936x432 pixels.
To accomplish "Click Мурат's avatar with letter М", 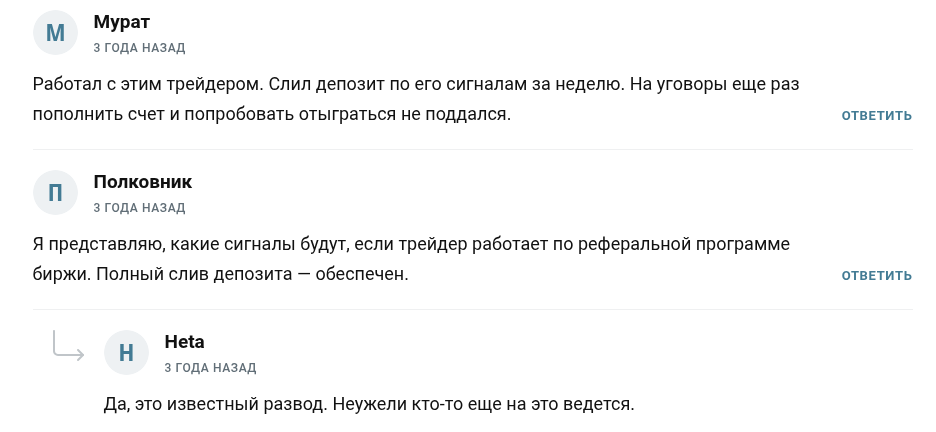I will pos(56,33).
